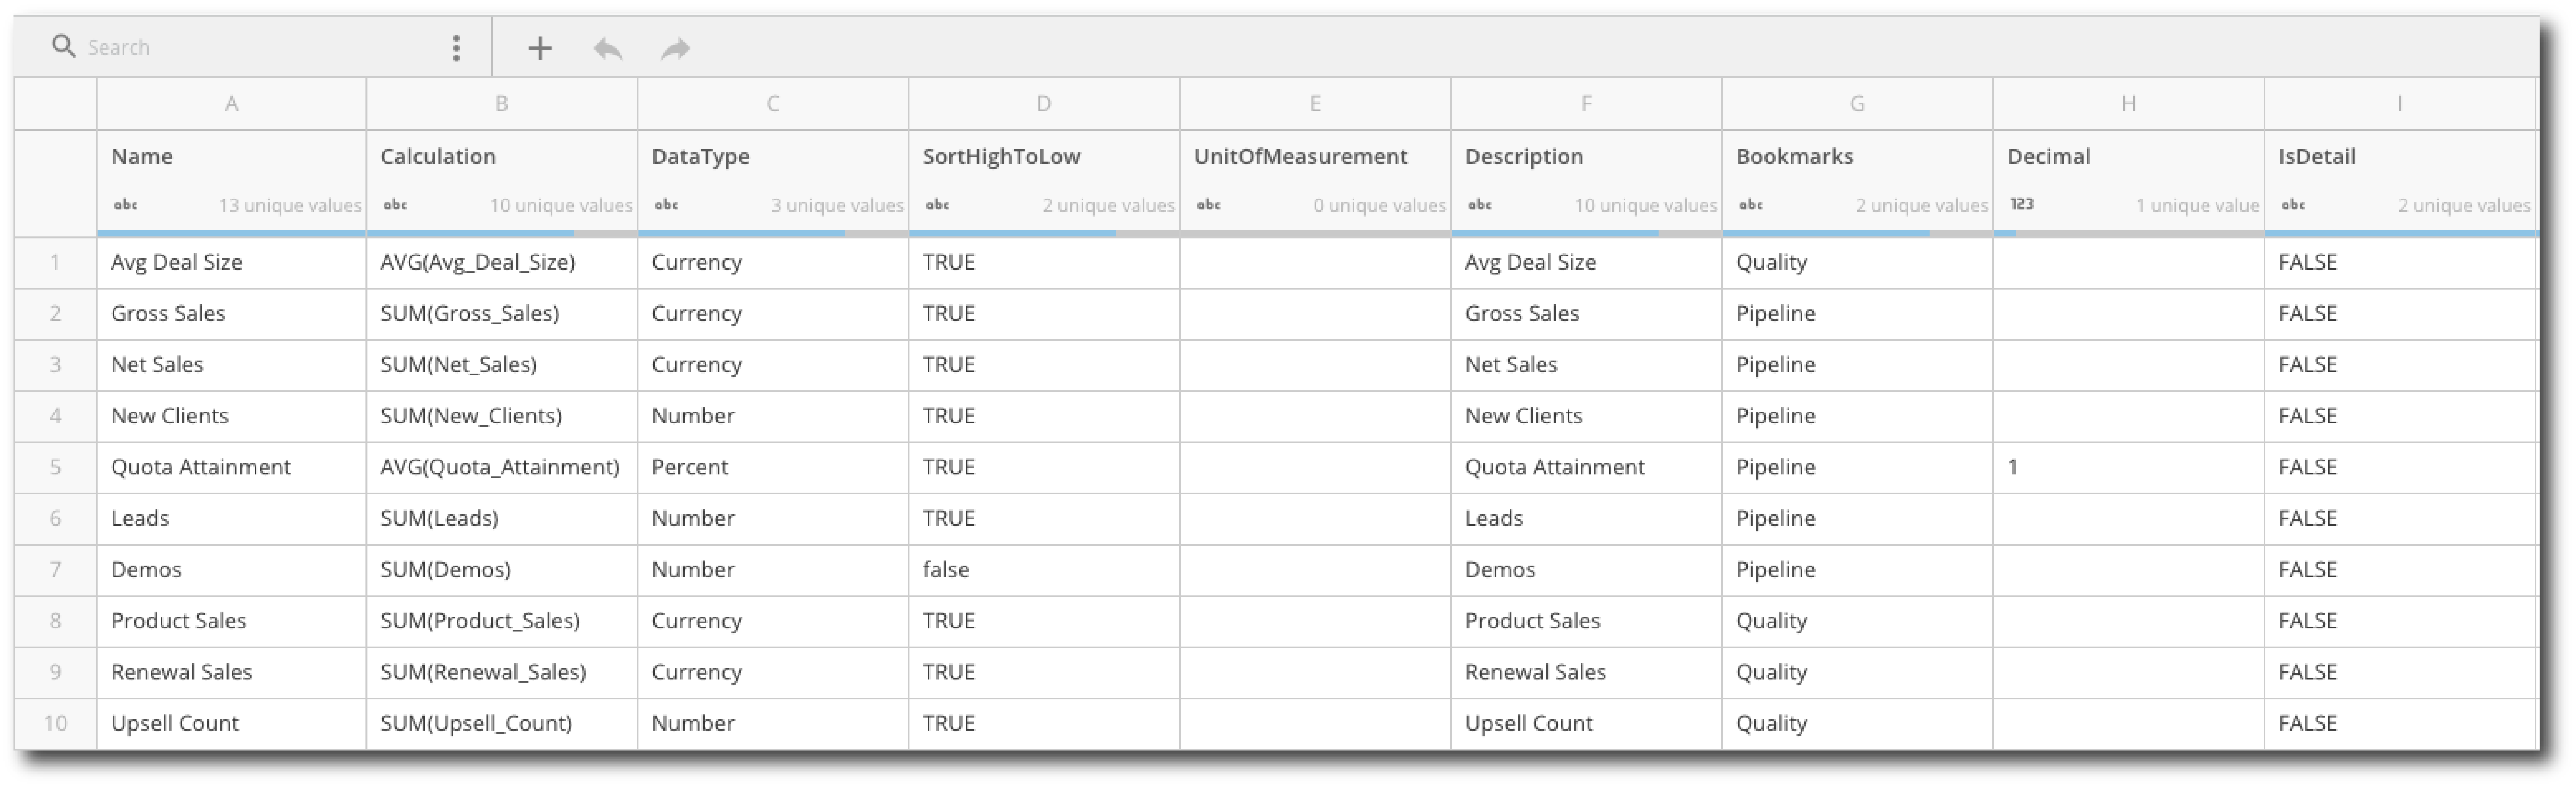Click the search magnifier icon

(x=63, y=47)
